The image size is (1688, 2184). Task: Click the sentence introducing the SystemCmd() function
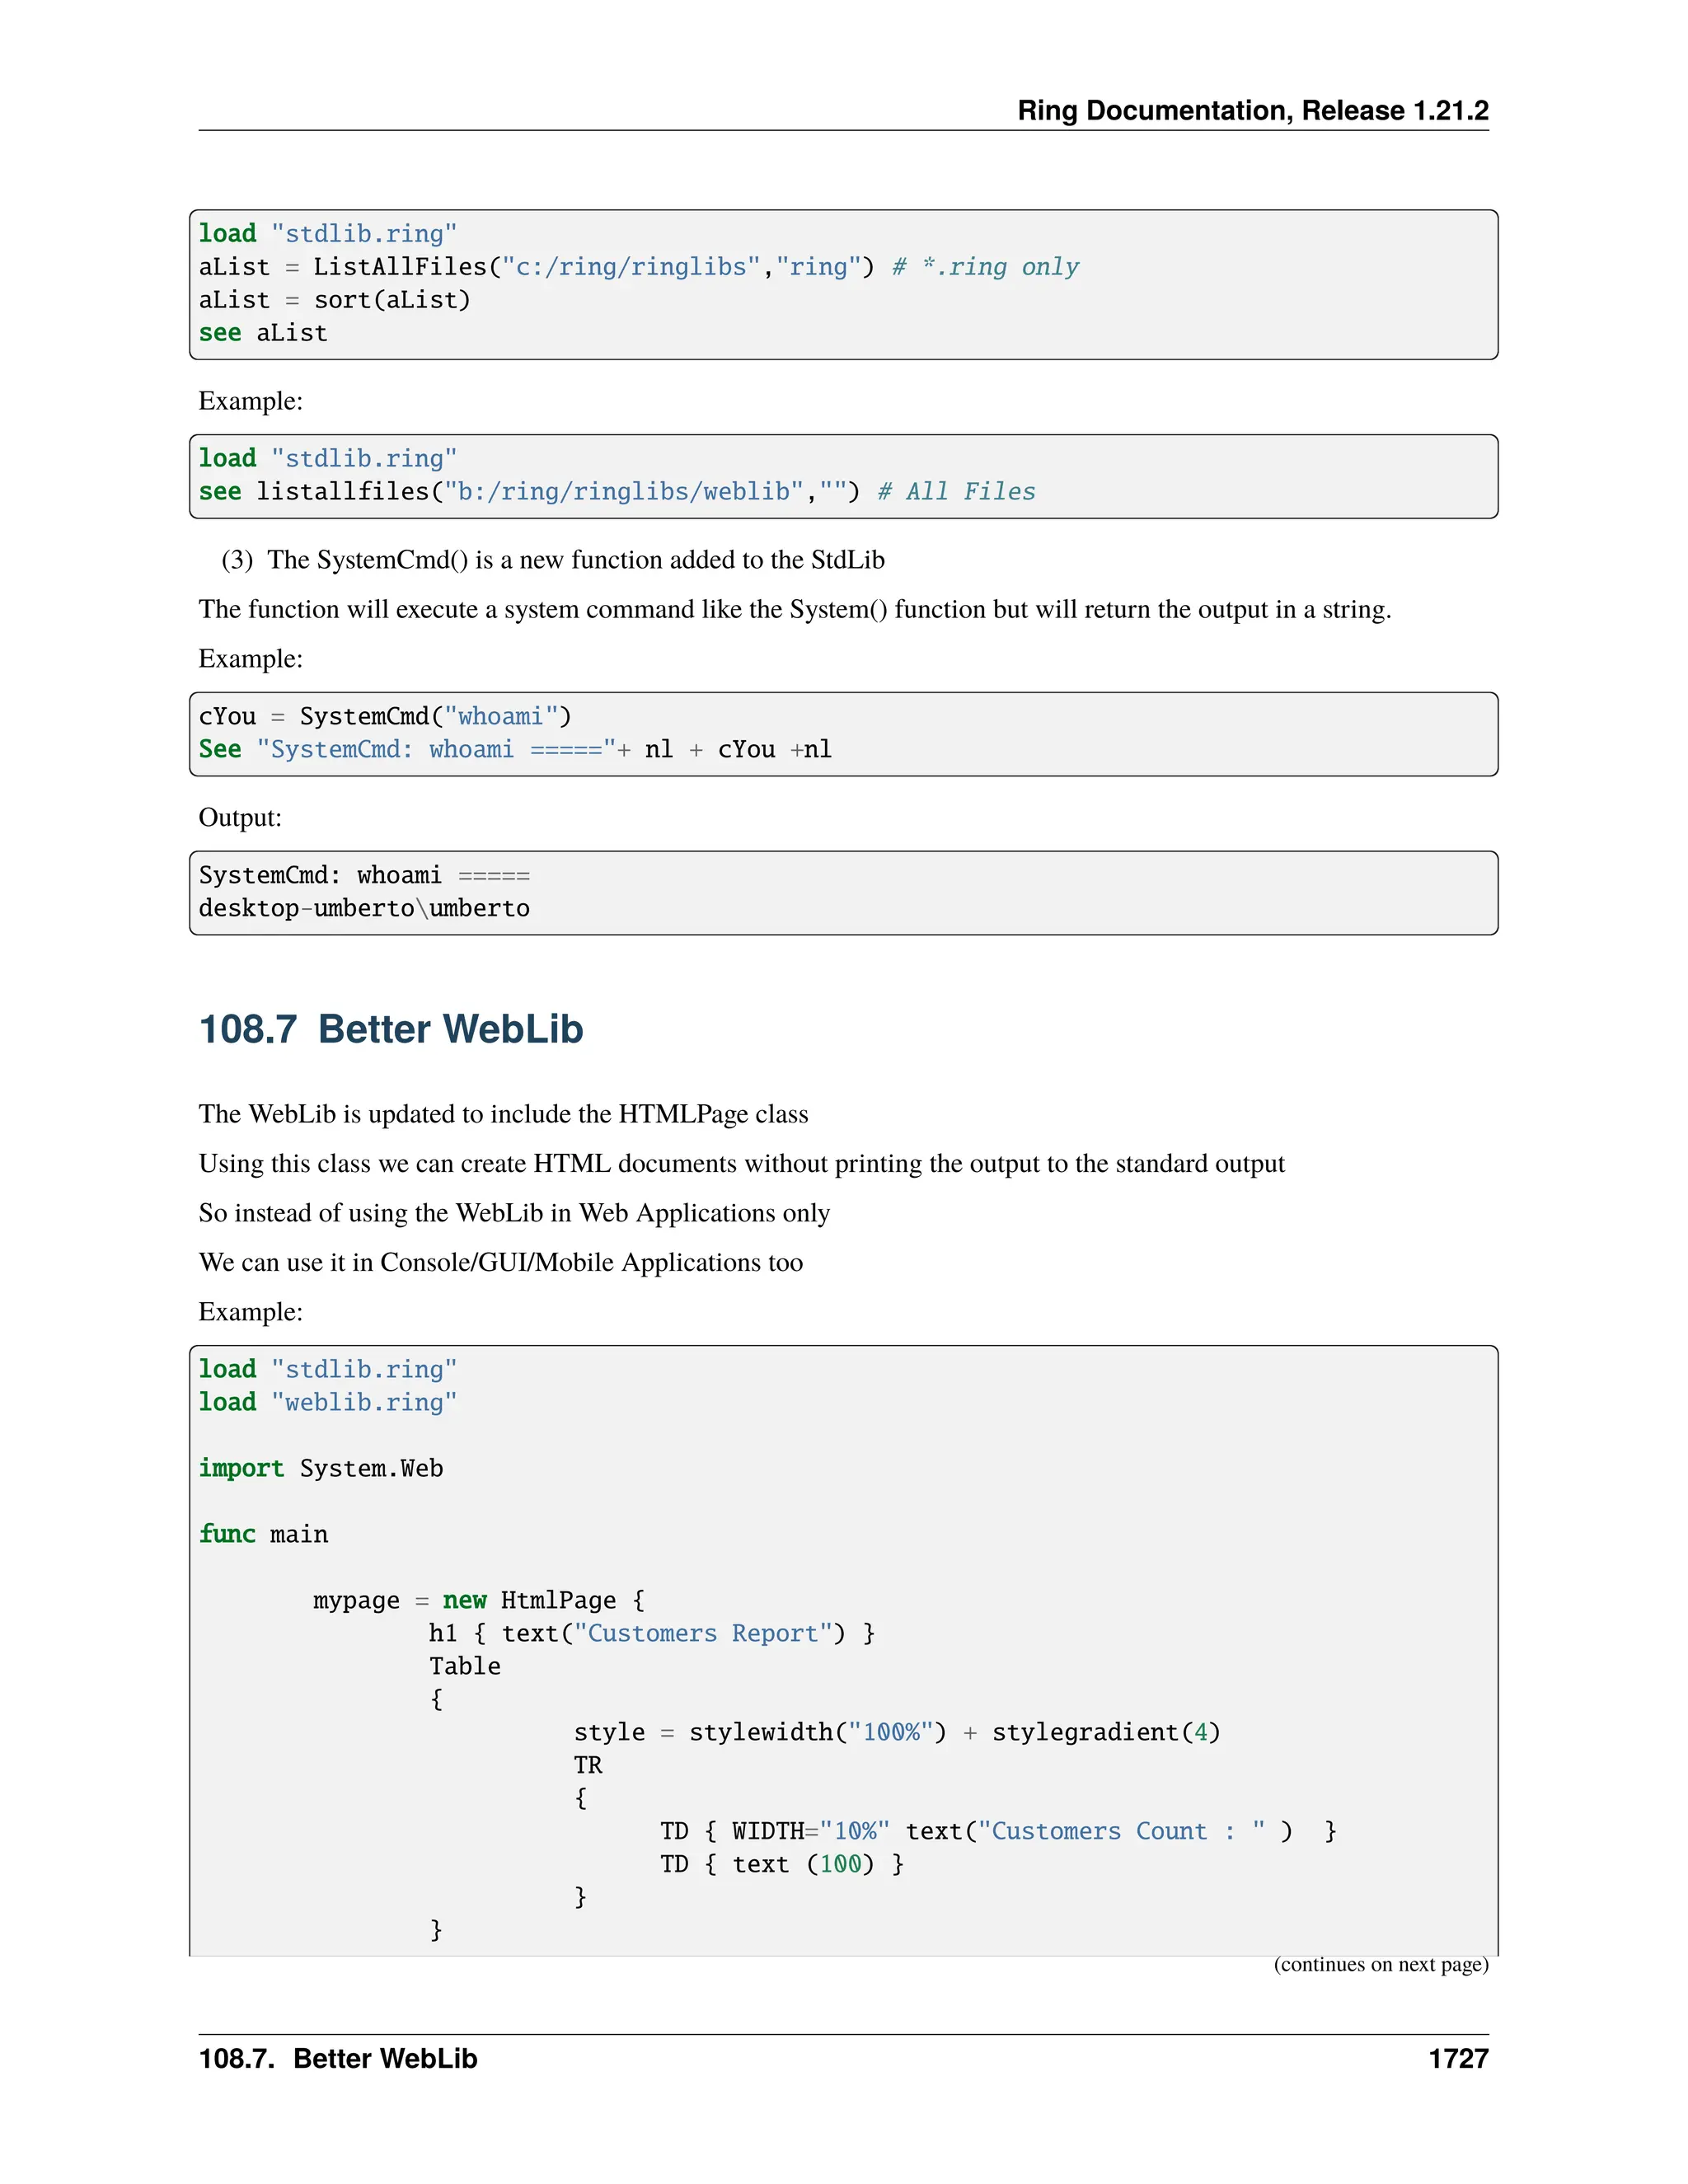click(x=553, y=560)
